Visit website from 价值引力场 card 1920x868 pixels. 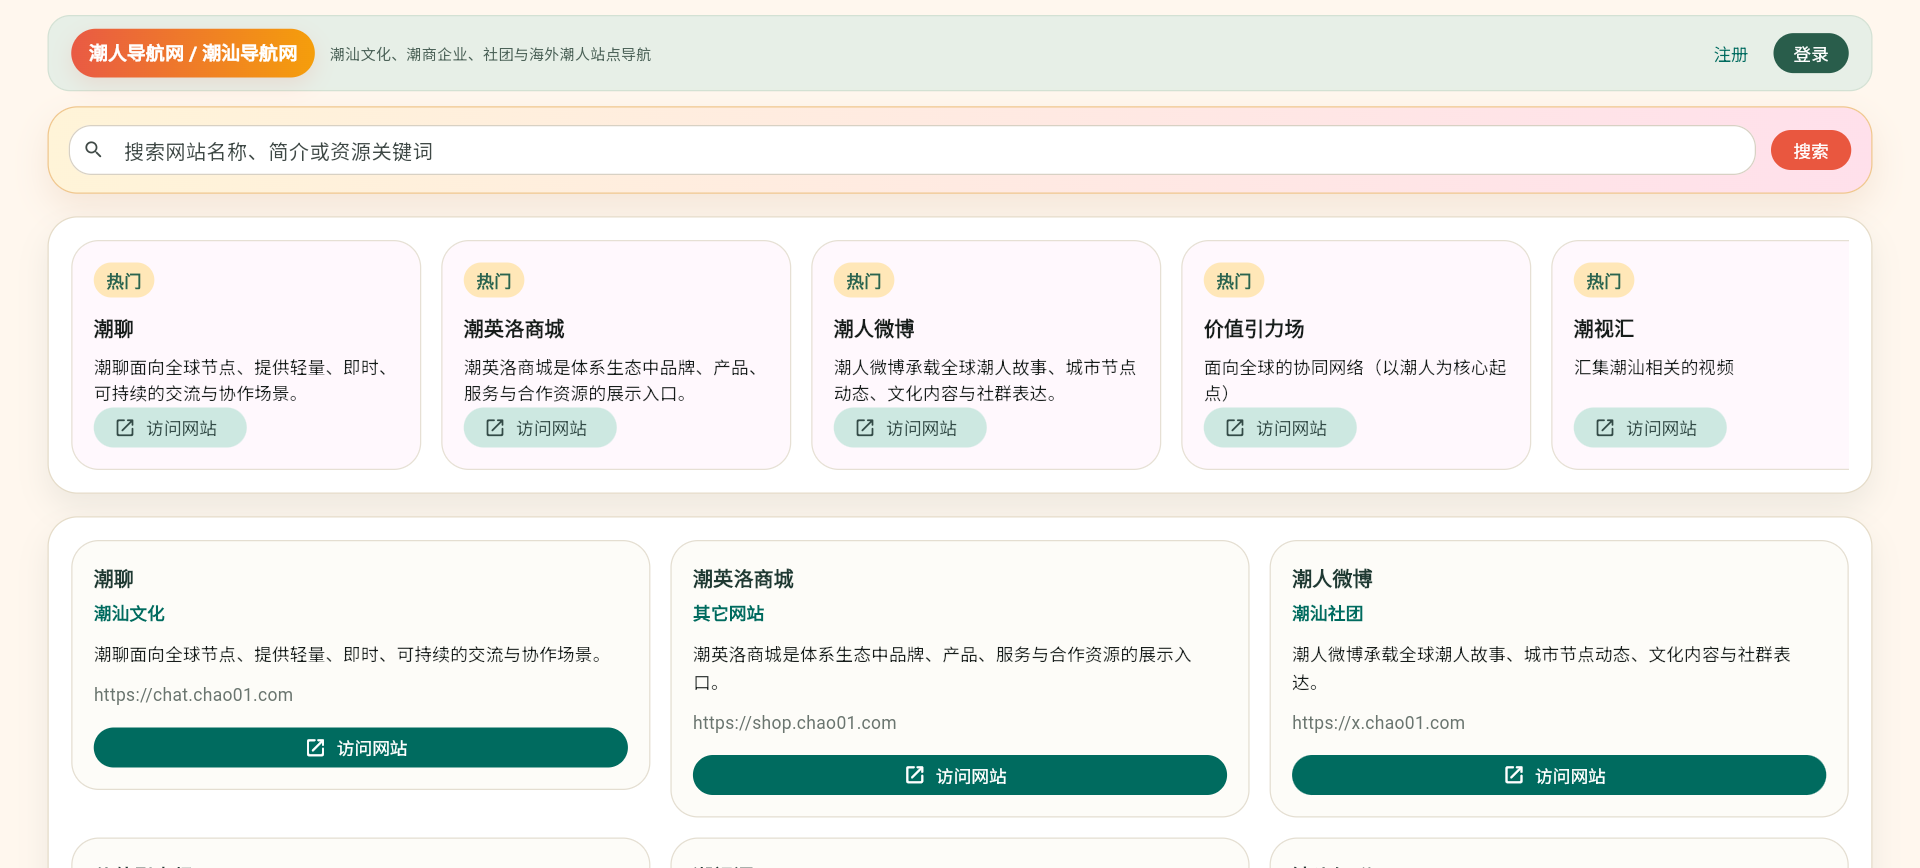point(1280,428)
